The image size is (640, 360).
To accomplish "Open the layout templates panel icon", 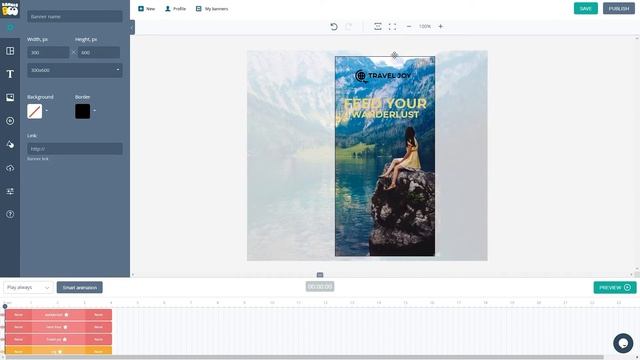I will [x=10, y=51].
